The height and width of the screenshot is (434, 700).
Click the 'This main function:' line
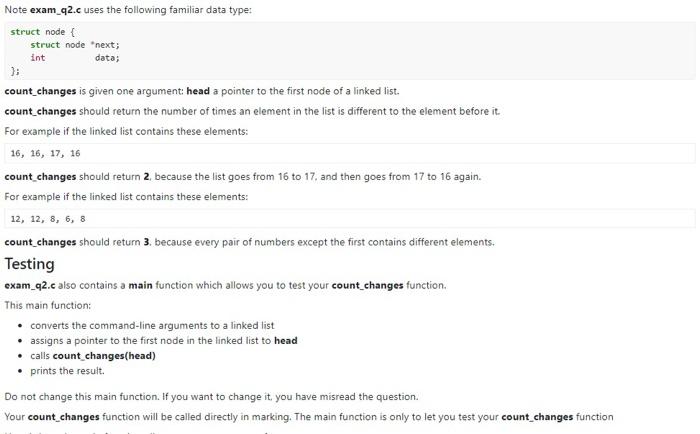[48, 305]
